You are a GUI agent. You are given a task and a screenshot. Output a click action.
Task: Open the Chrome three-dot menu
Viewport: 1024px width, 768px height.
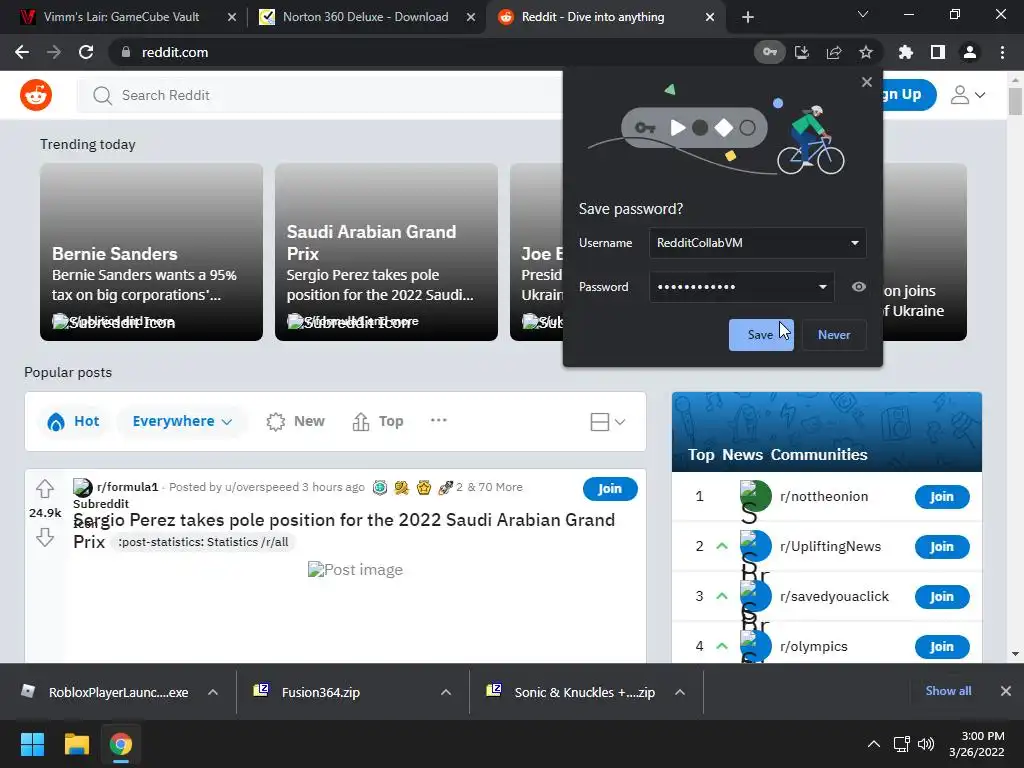pos(1002,52)
